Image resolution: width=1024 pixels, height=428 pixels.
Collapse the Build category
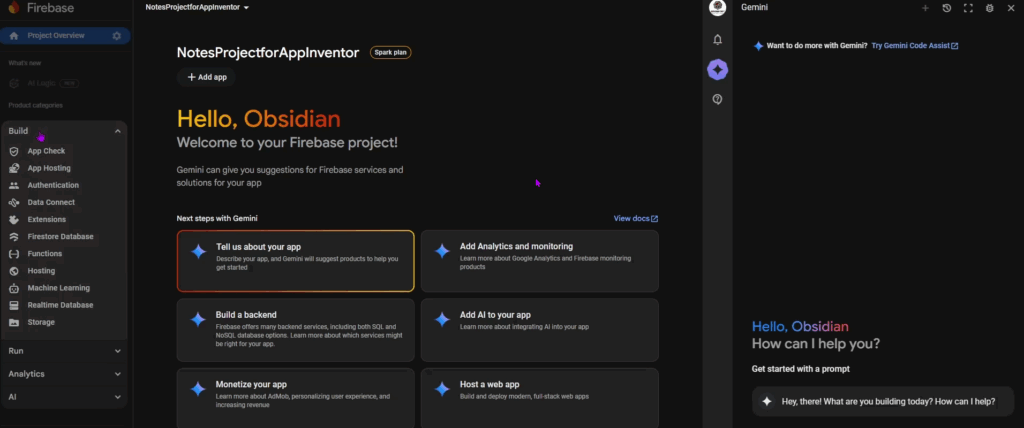(117, 131)
